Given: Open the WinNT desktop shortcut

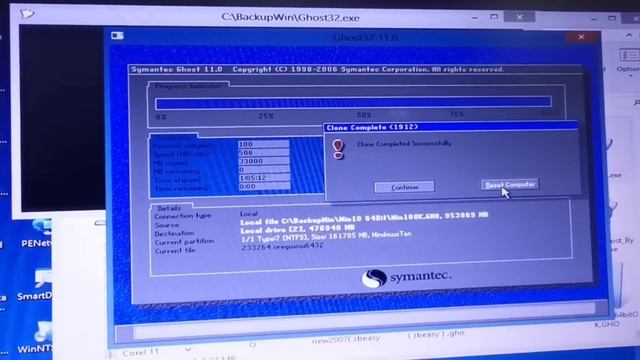Looking at the screenshot, I should coord(36,338).
